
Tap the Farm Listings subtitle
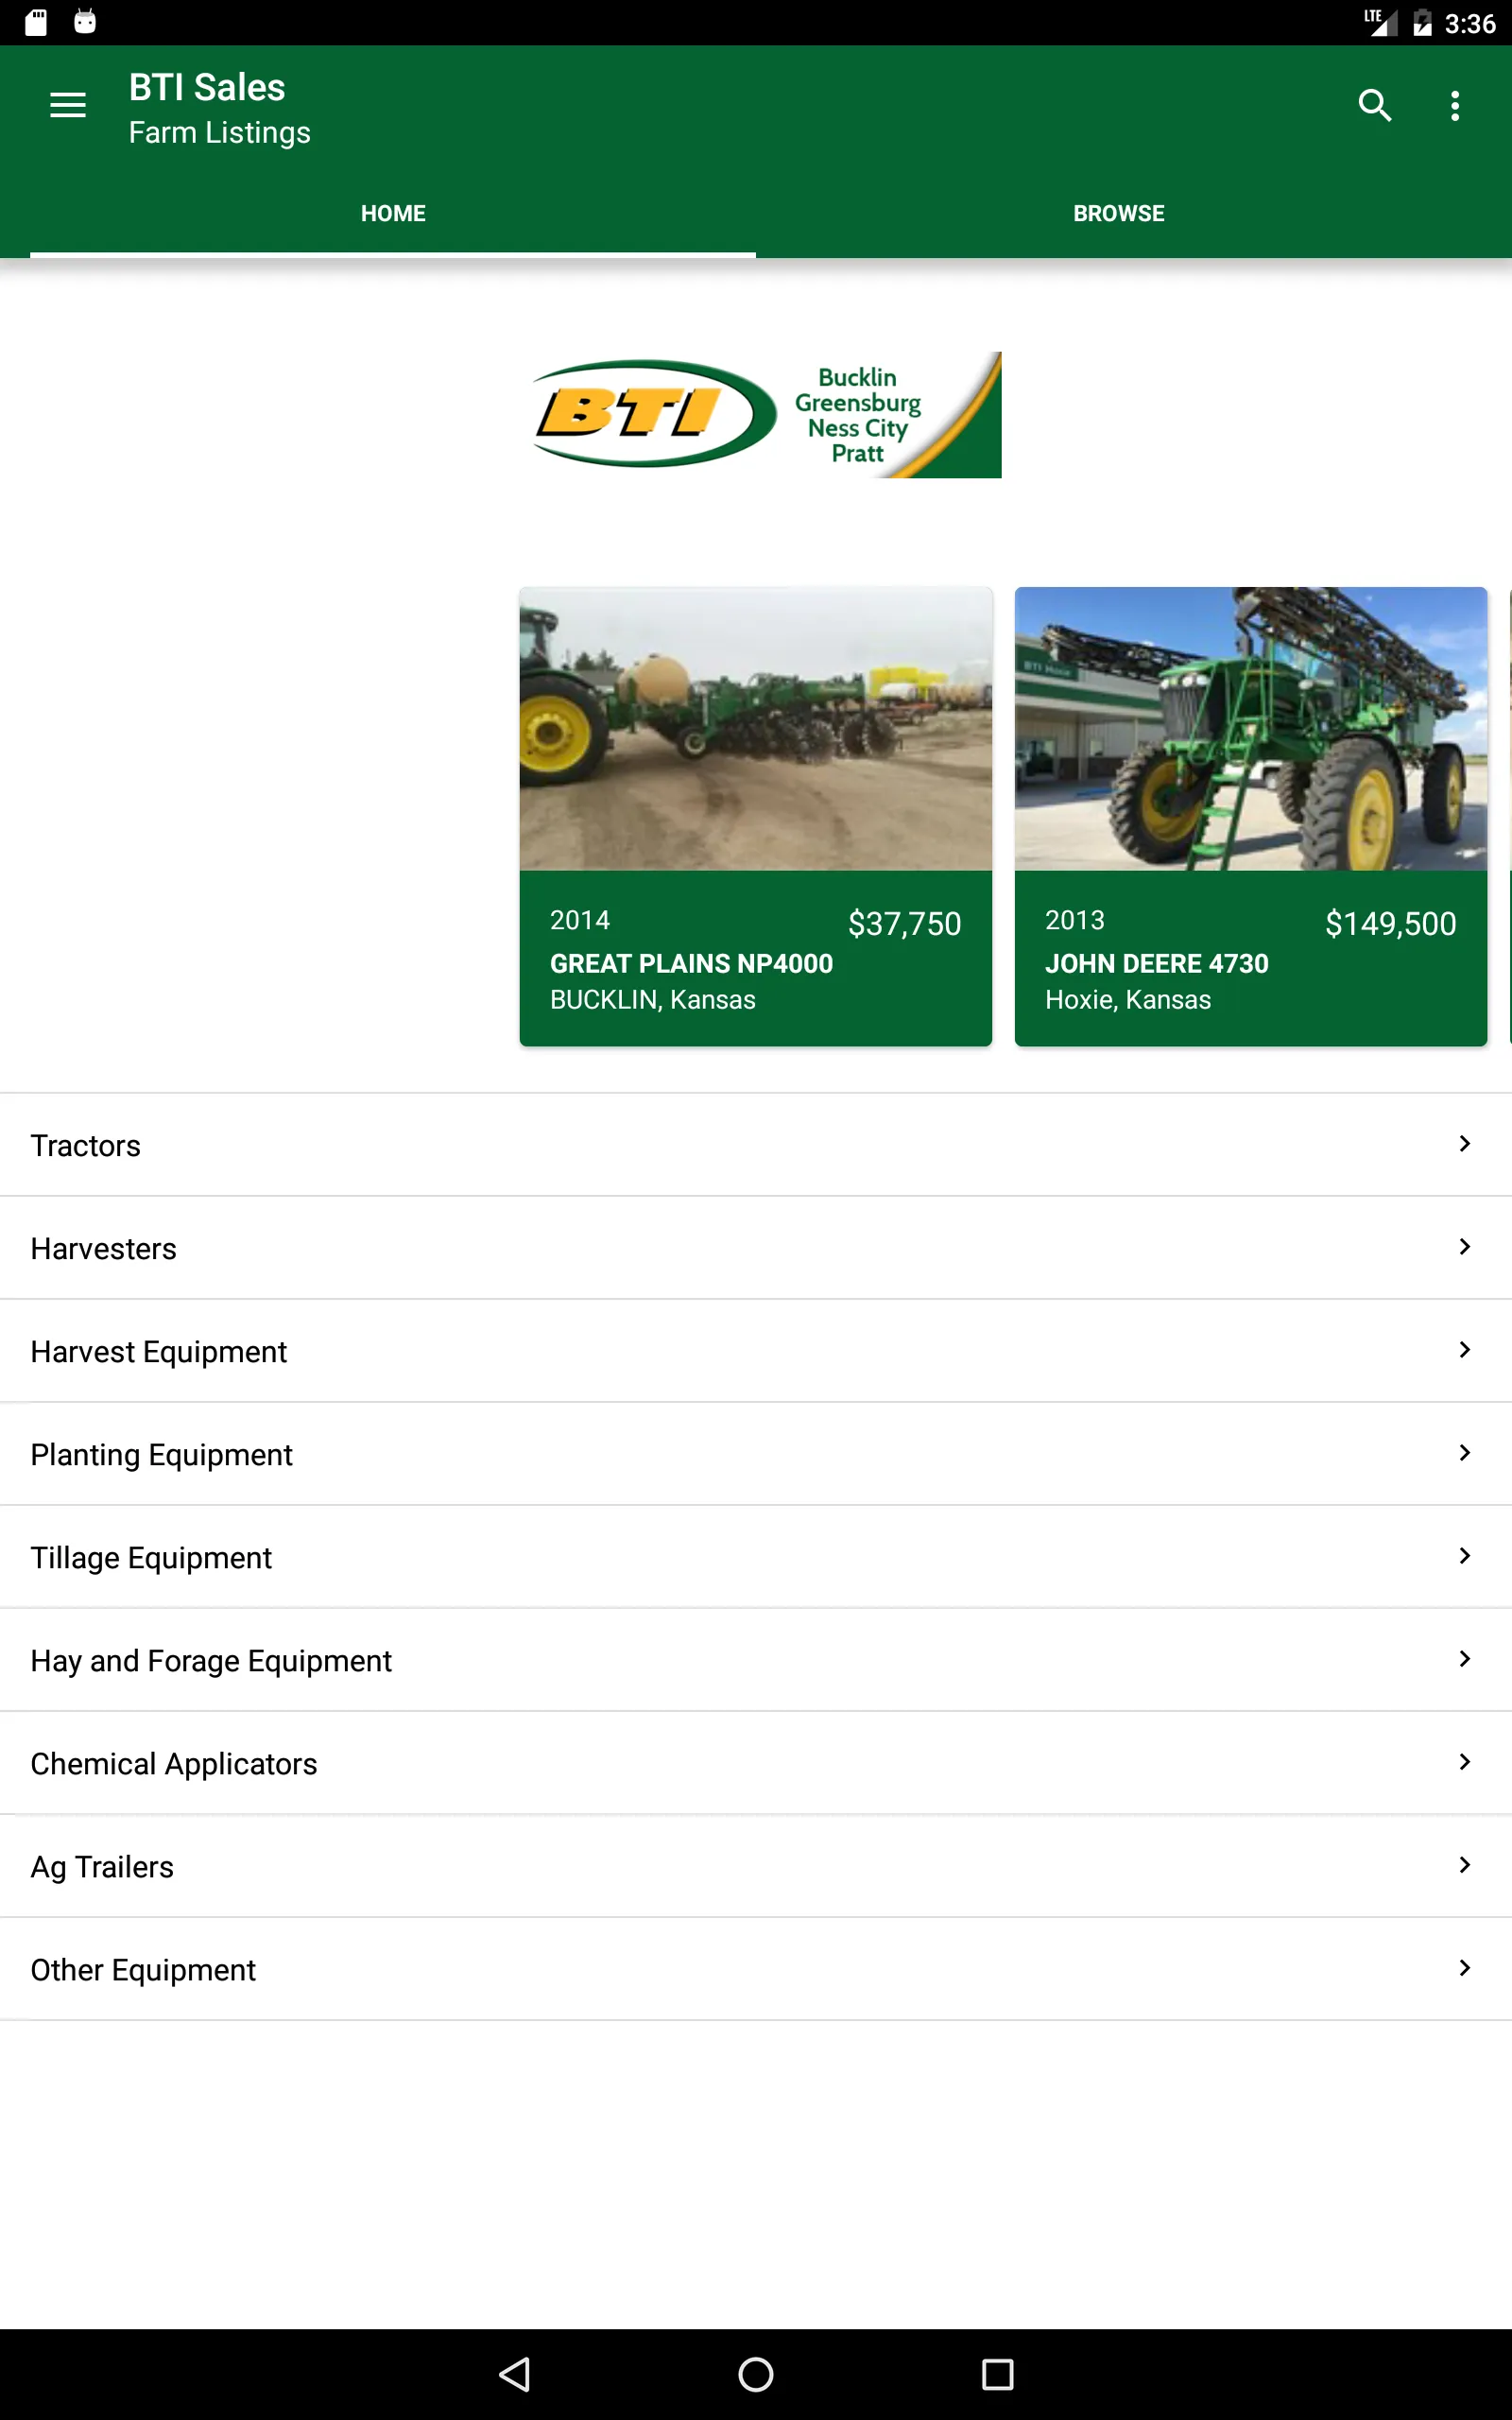coord(220,132)
